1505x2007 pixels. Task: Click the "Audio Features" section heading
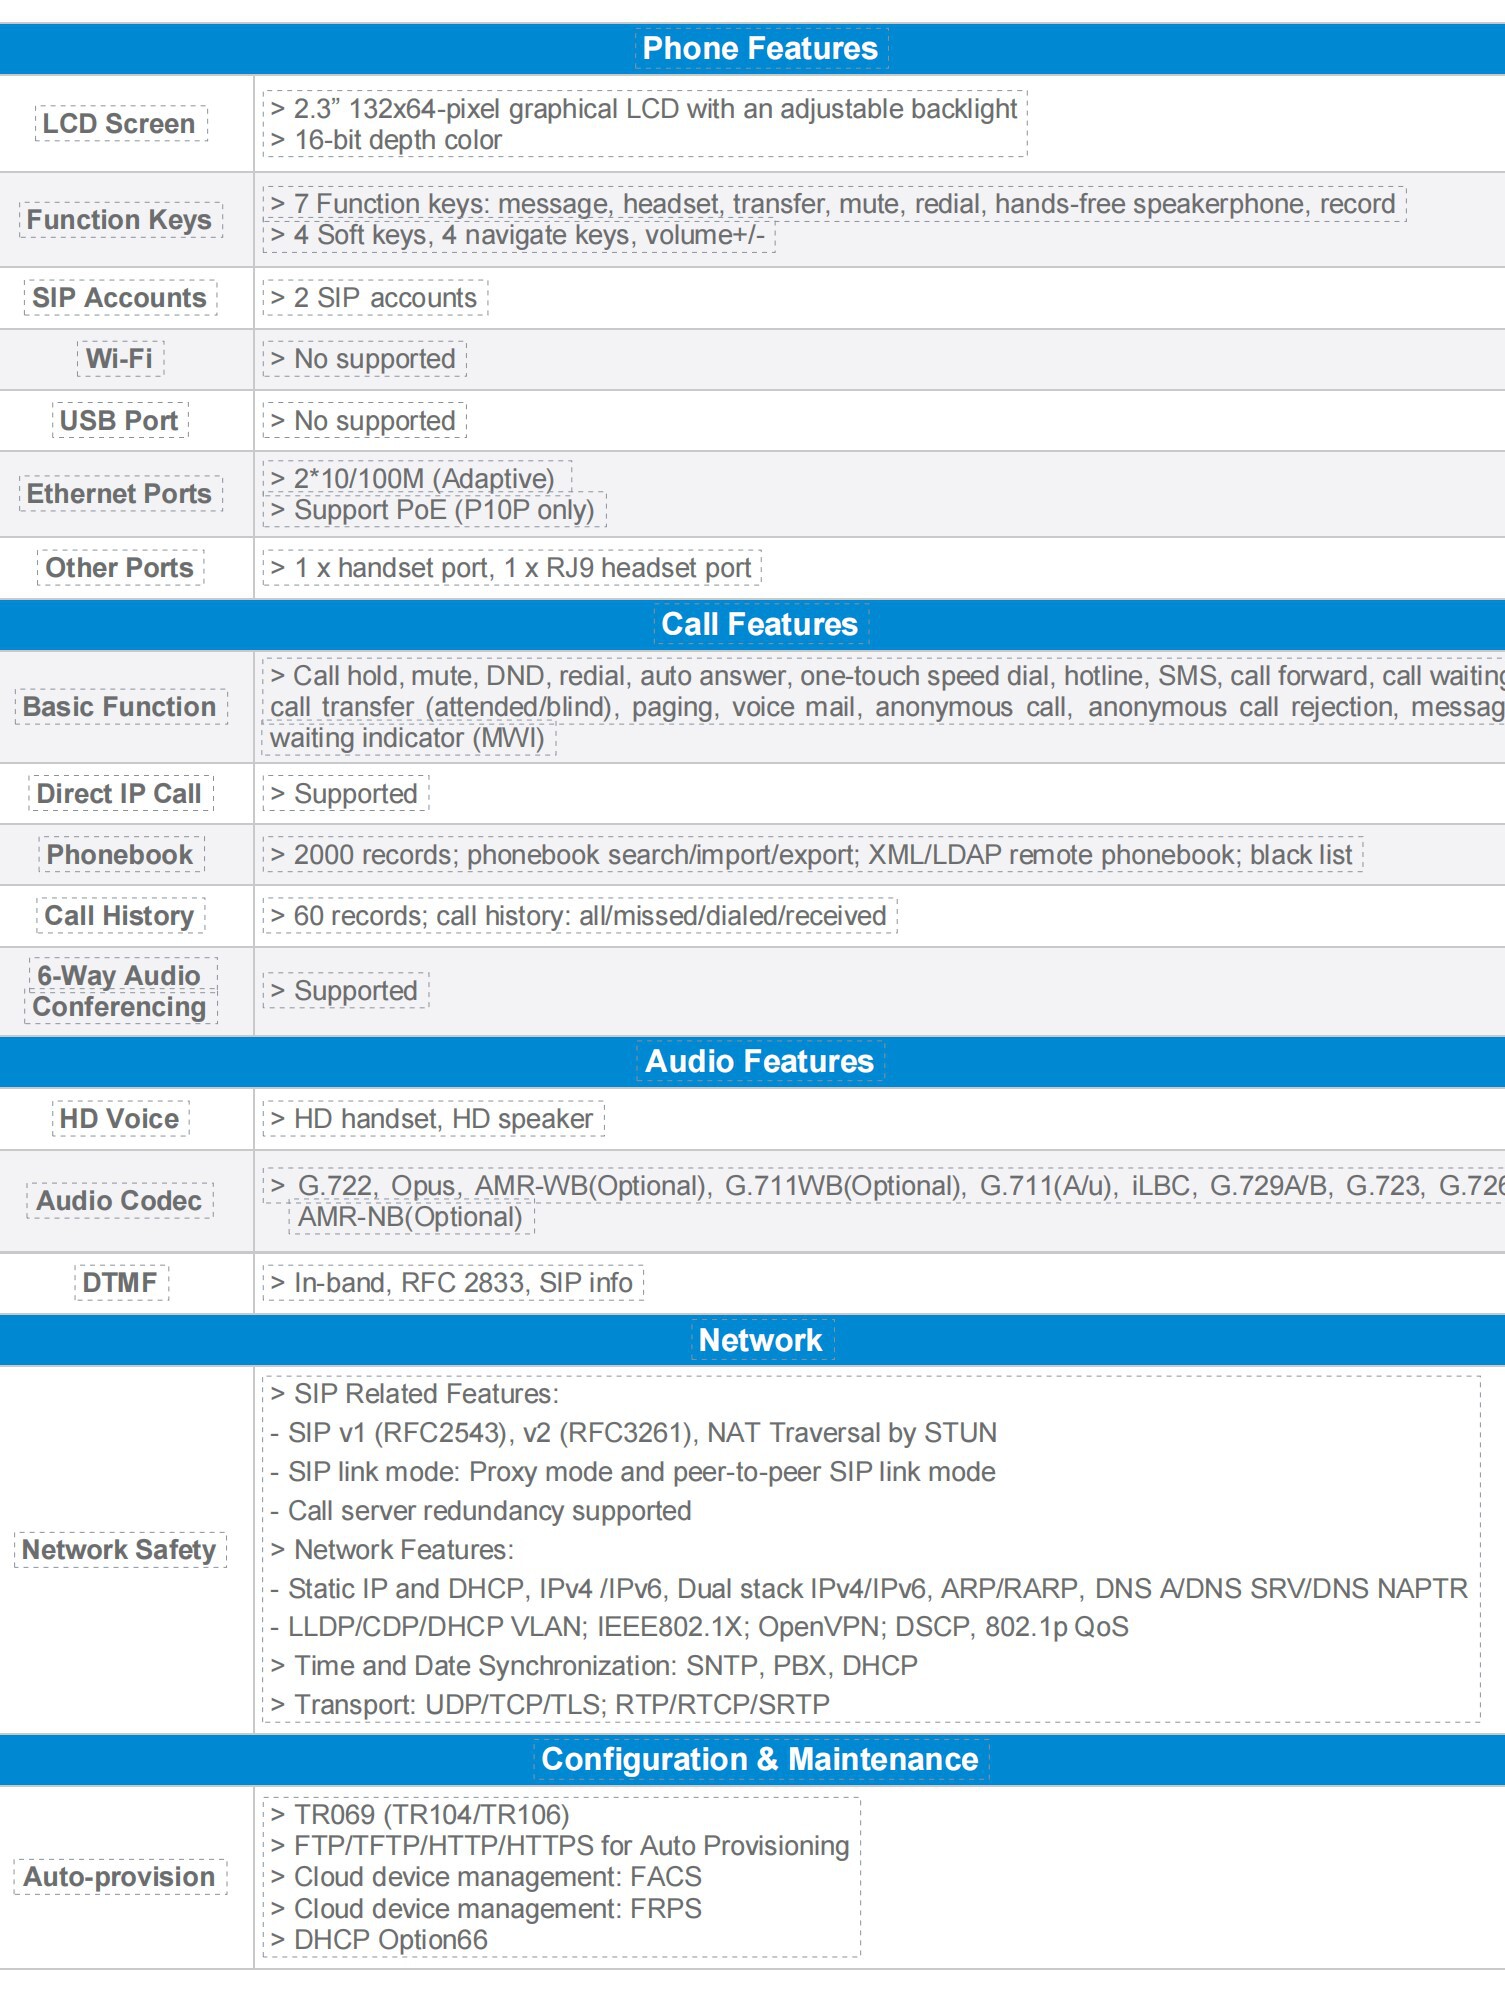pos(760,1060)
